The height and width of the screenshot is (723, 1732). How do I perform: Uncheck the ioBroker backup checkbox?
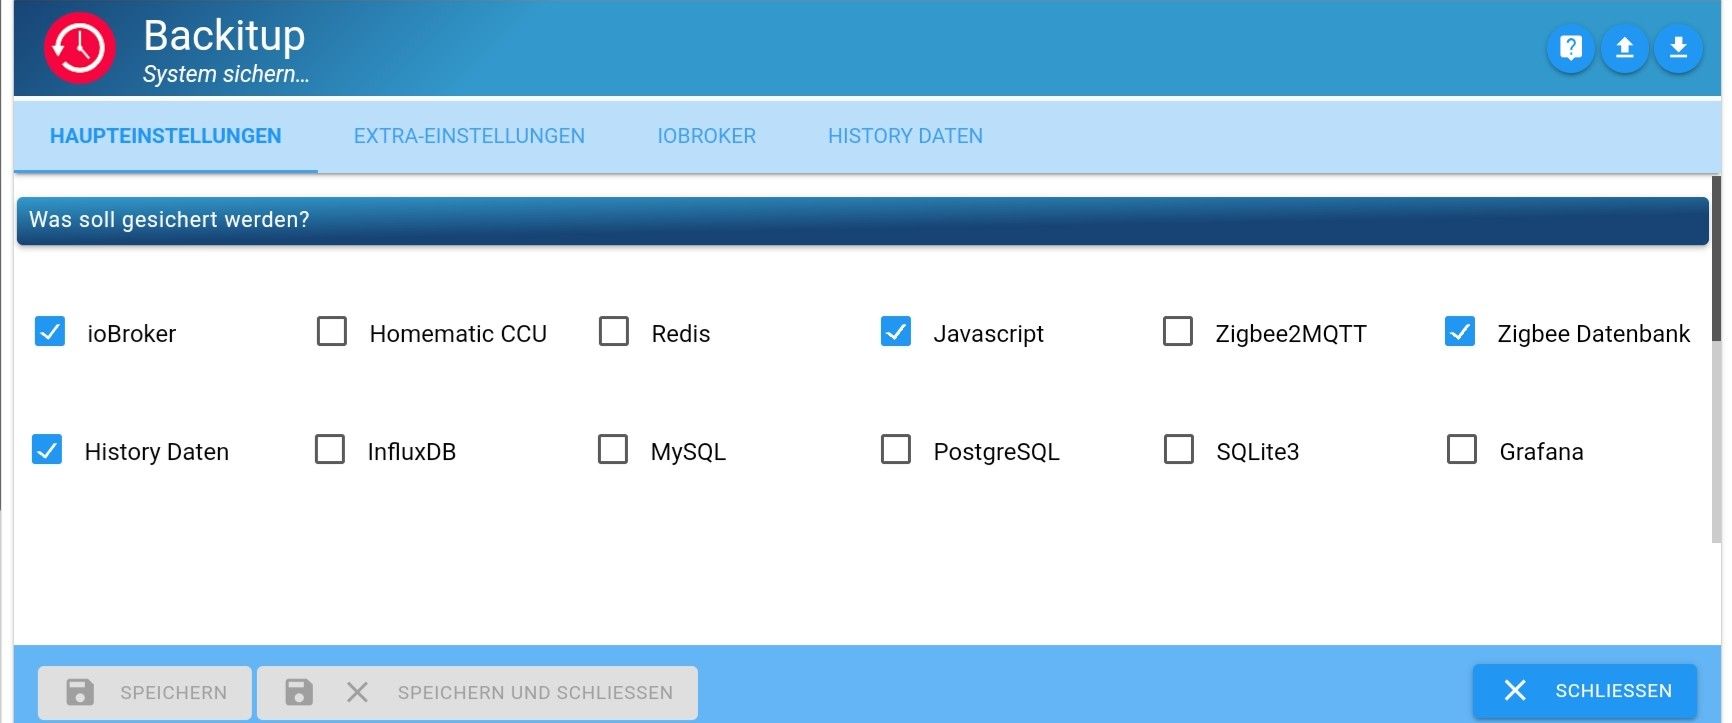click(x=50, y=332)
